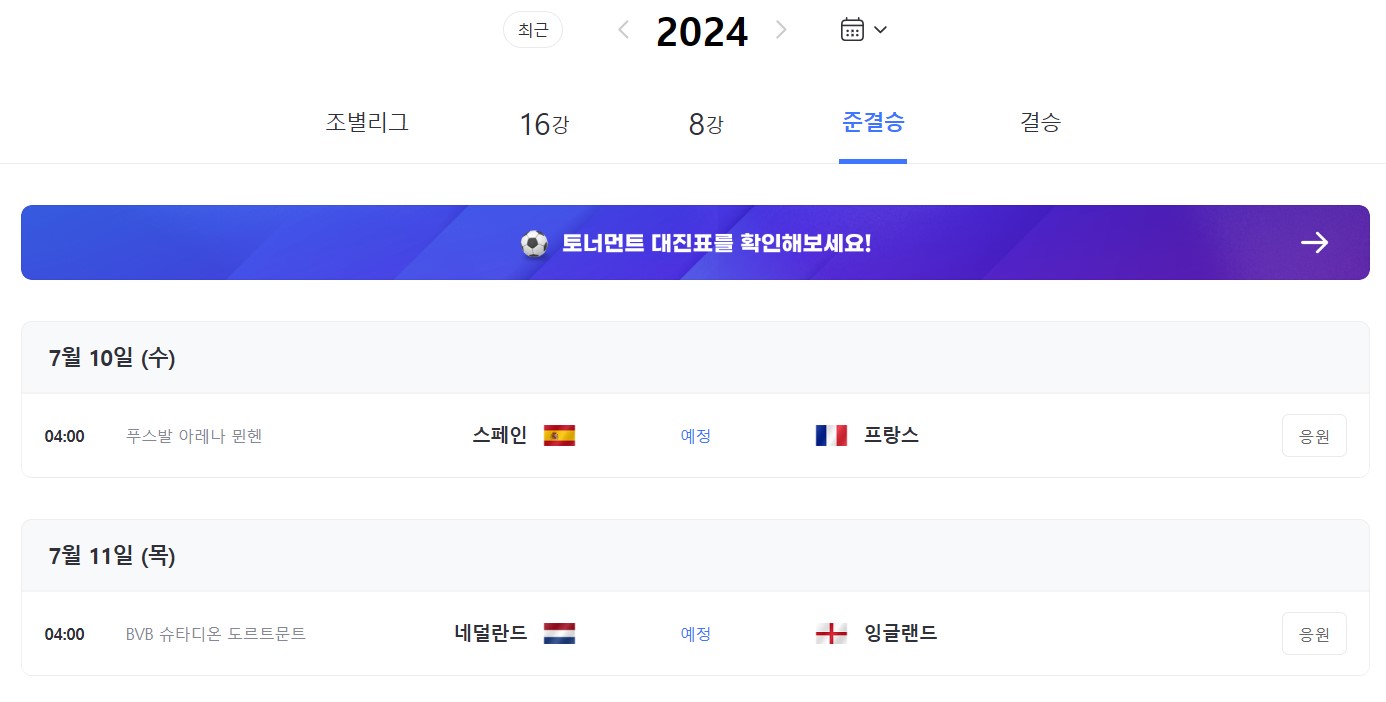Open the 결승 tab
Screen dimensions: 1386x702
point(1040,122)
